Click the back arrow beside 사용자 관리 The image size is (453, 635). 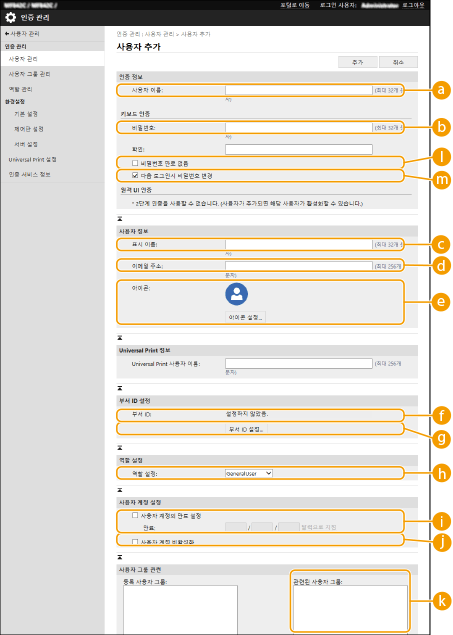7,34
